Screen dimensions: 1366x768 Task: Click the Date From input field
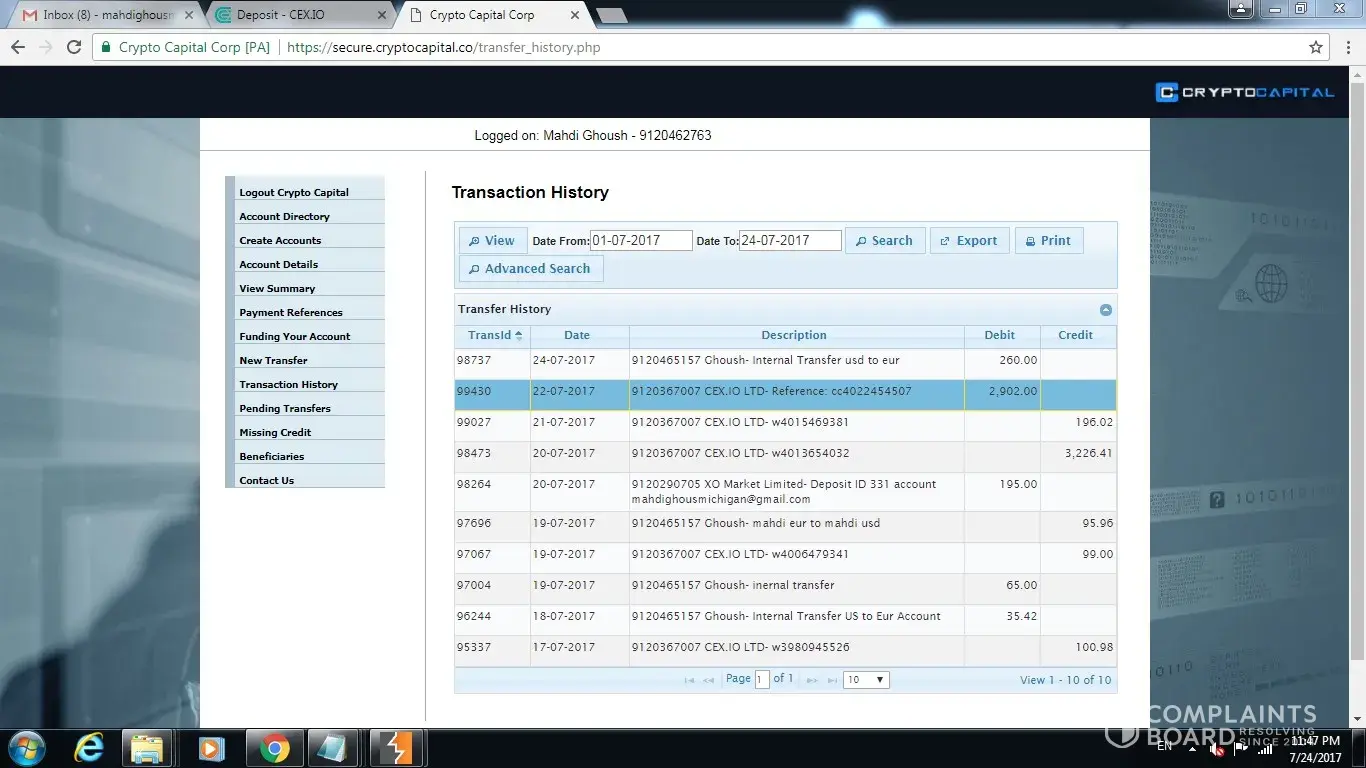point(641,241)
